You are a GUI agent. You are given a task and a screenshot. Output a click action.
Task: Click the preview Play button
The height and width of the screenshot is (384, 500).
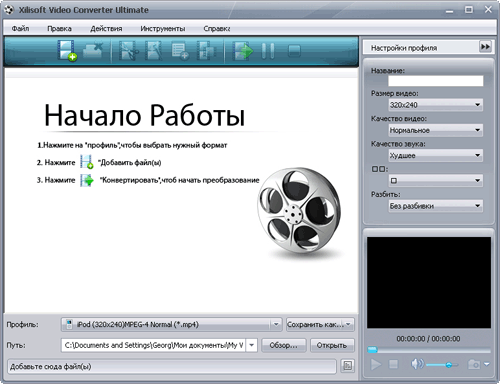click(x=376, y=364)
